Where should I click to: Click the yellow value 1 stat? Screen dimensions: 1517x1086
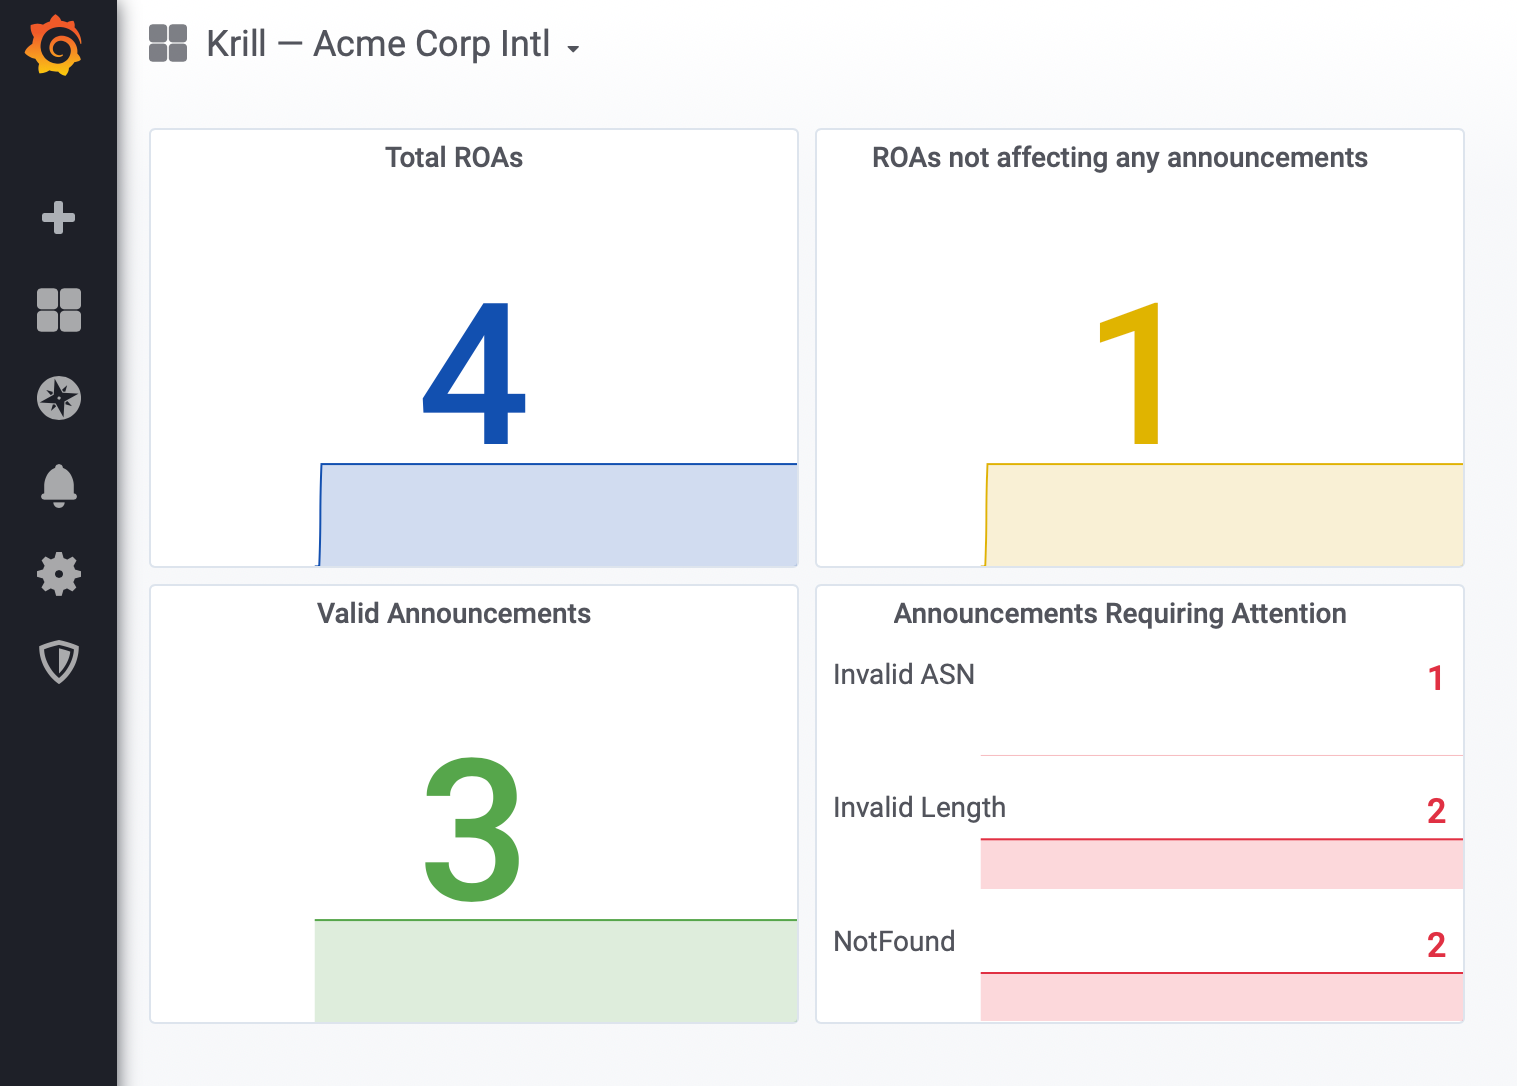coord(1132,373)
